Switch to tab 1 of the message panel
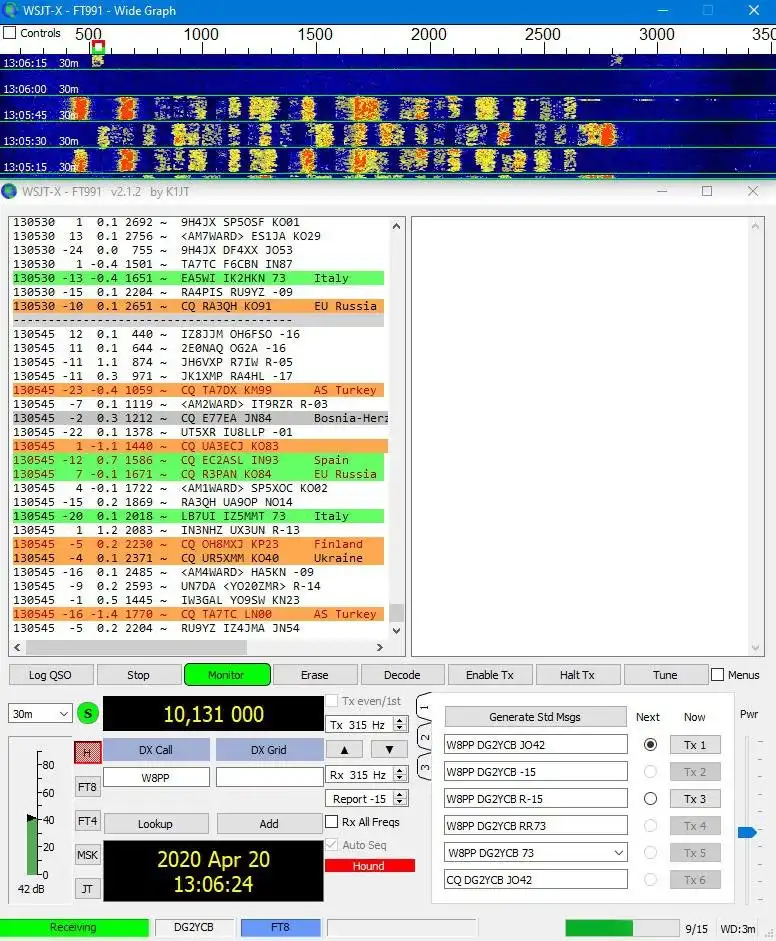 [424, 708]
